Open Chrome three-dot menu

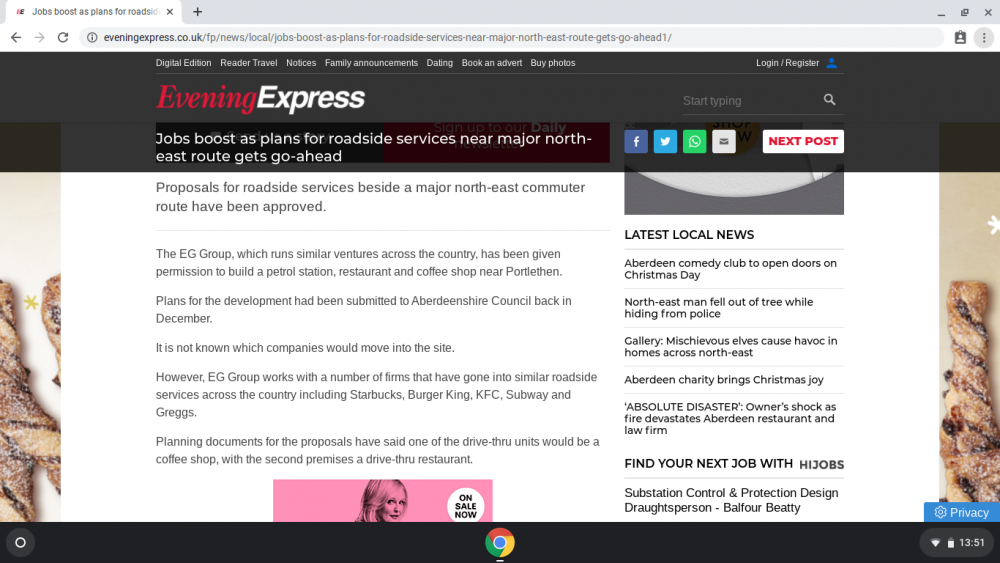tap(984, 38)
